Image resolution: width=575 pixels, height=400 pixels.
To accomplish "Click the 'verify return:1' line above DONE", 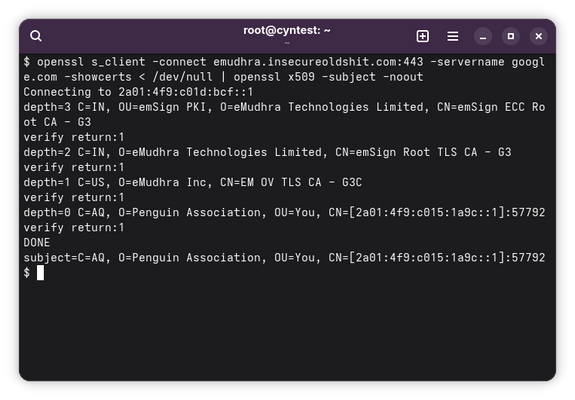I will click(x=74, y=227).
